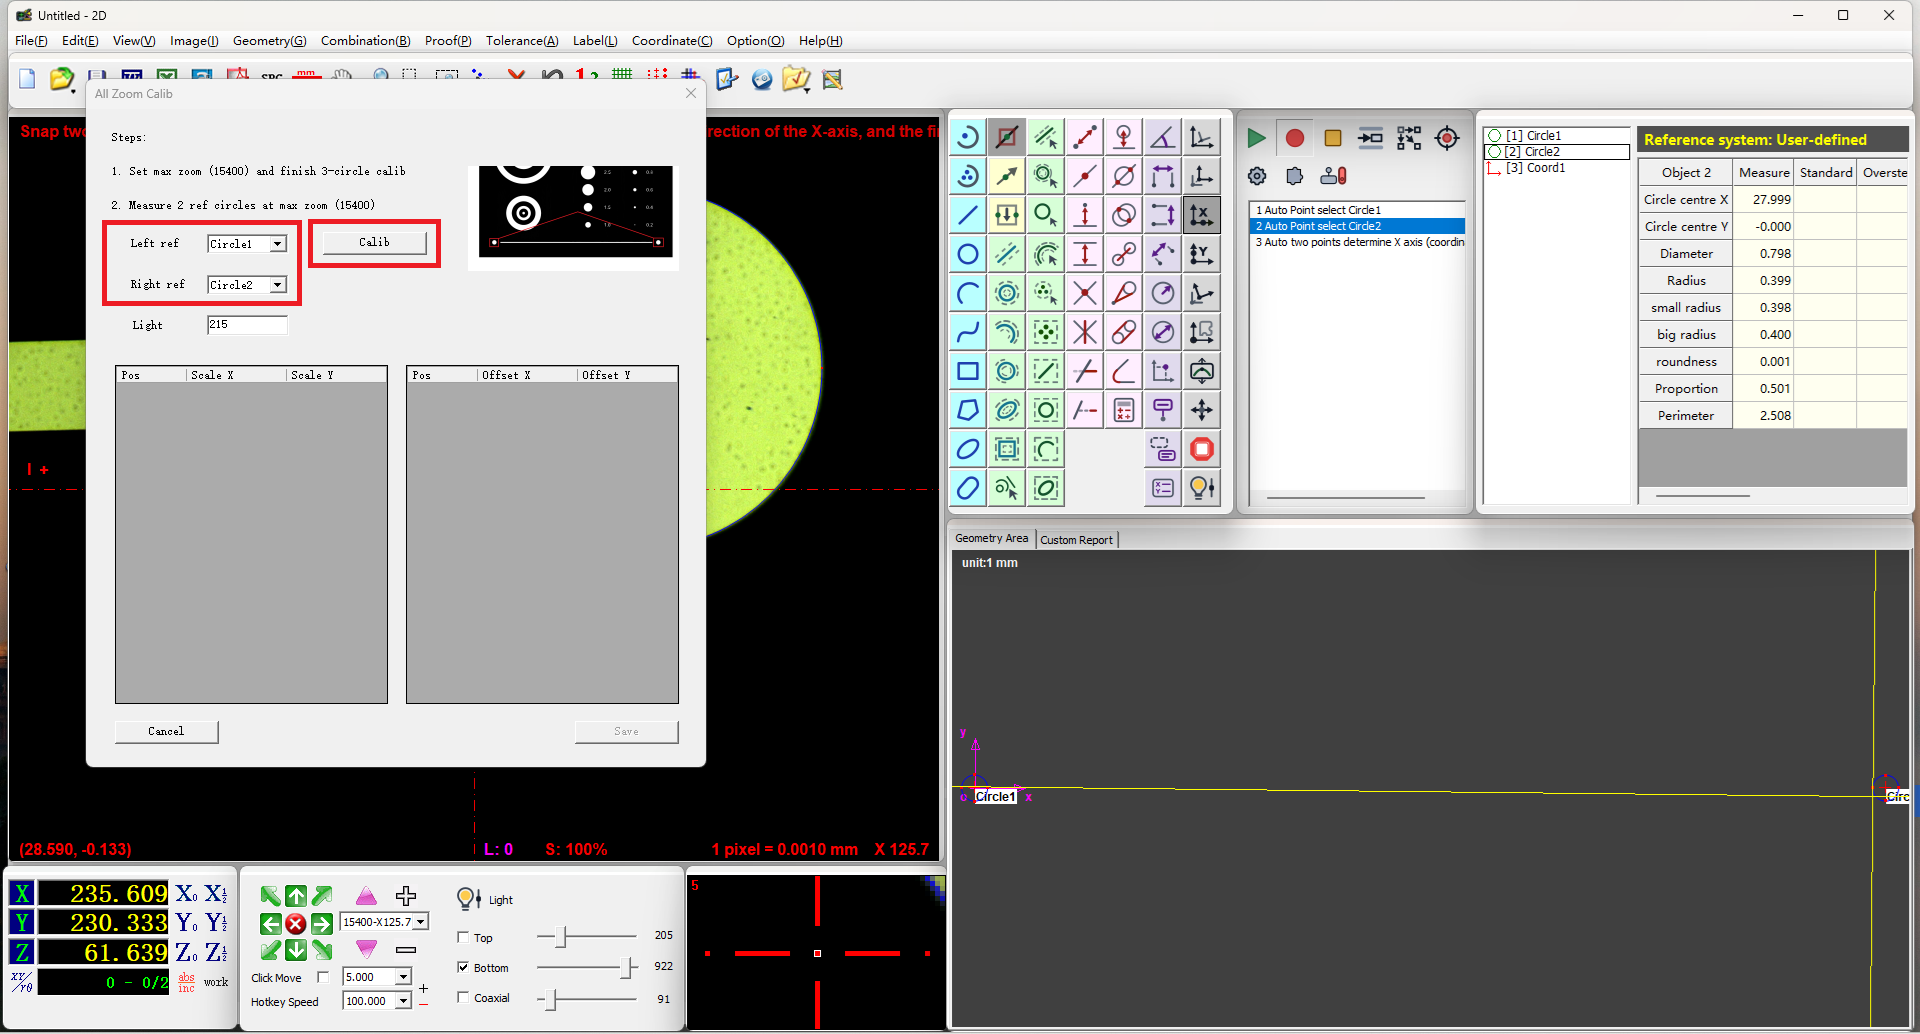Screen dimensions: 1920x1034
Task: Click the red Record program icon
Action: [x=1295, y=138]
